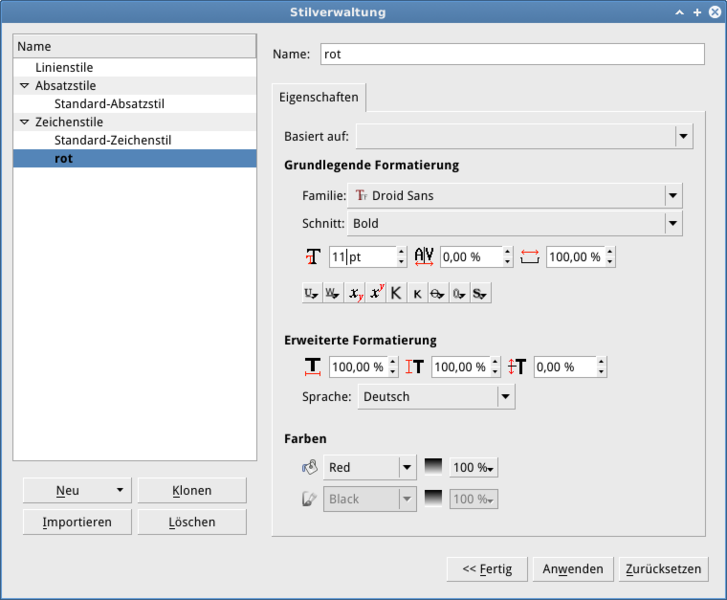The height and width of the screenshot is (600, 727).
Task: Toggle the underline text effect button
Action: point(311,293)
